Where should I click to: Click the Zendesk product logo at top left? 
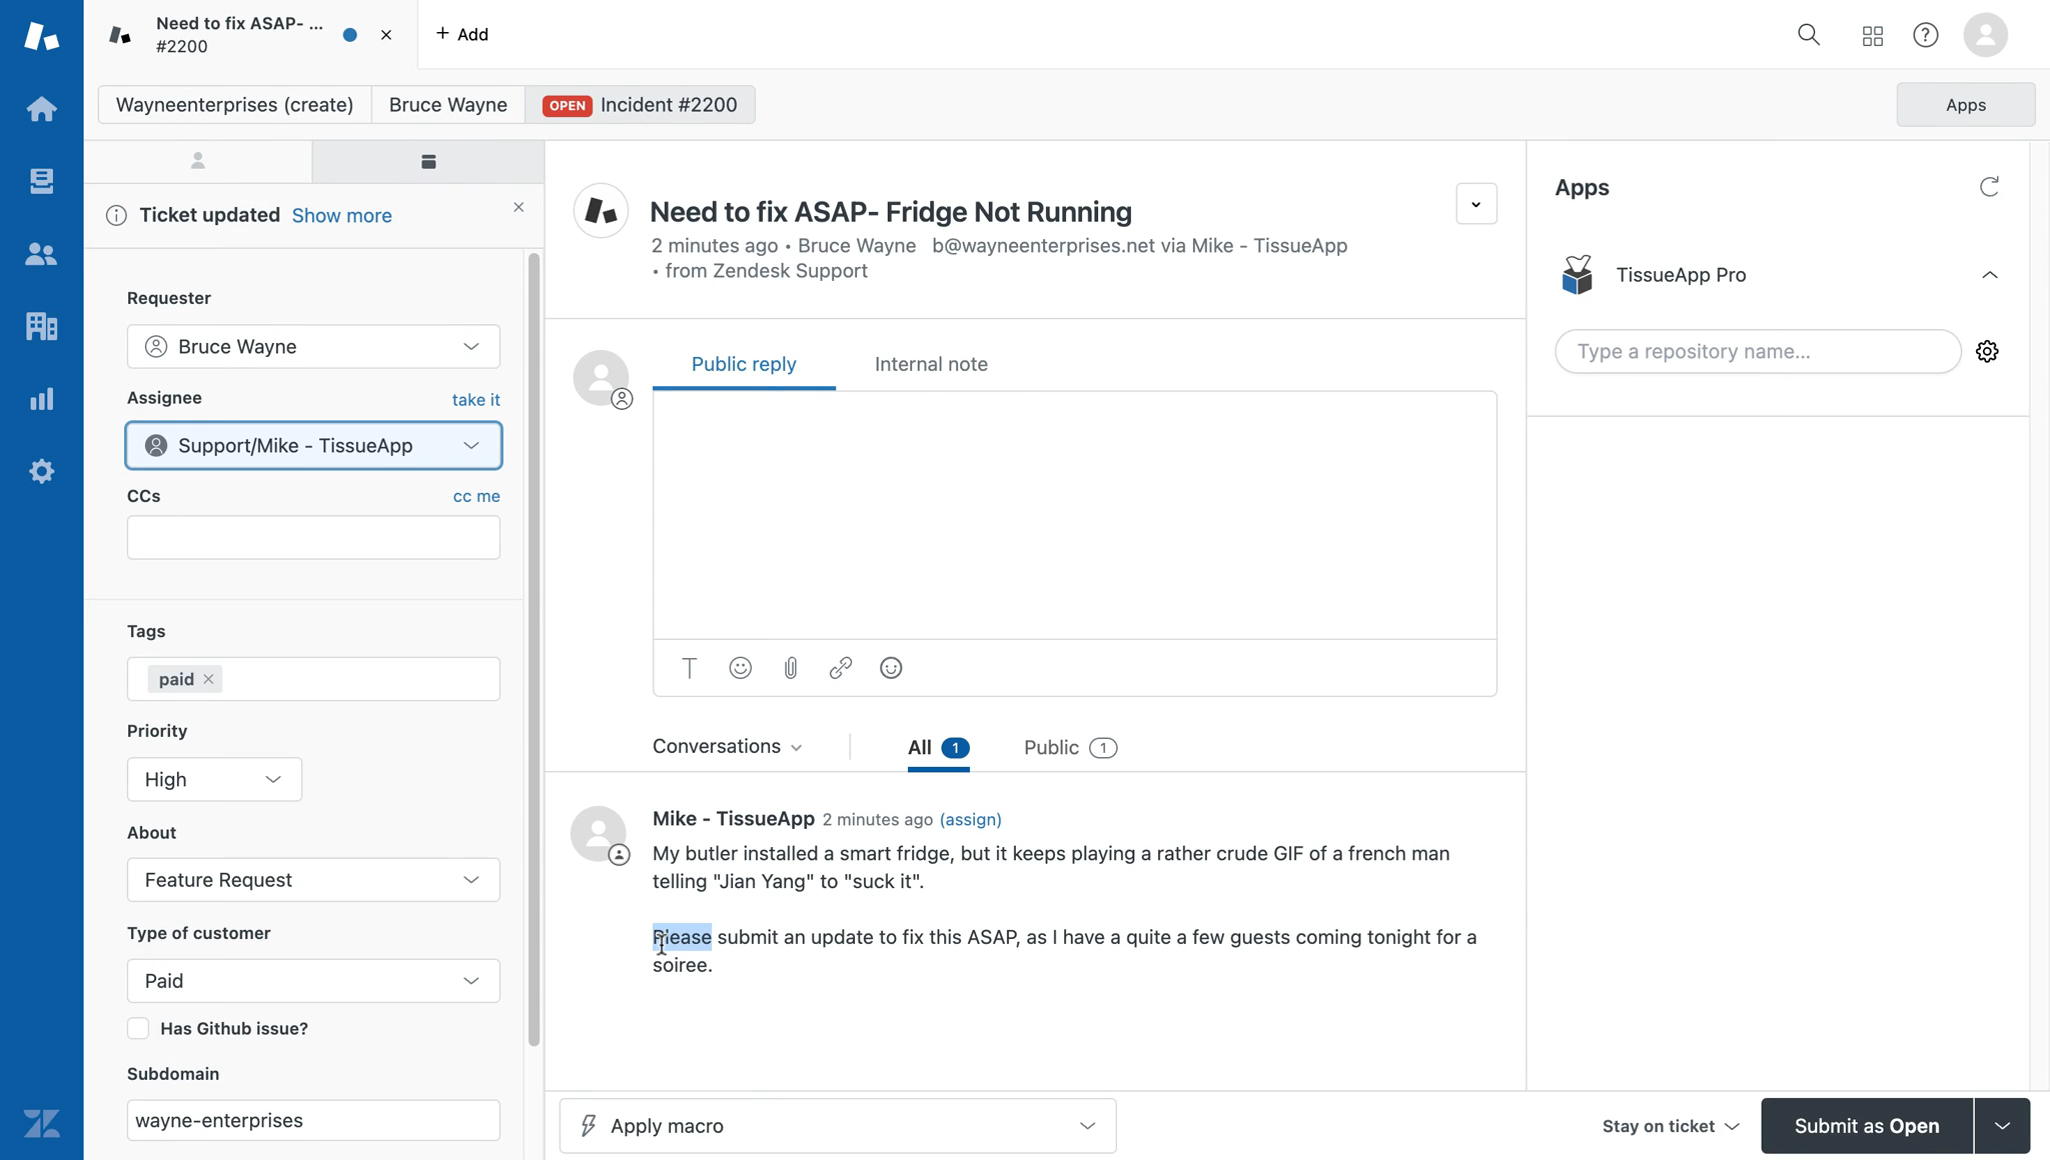coord(41,36)
